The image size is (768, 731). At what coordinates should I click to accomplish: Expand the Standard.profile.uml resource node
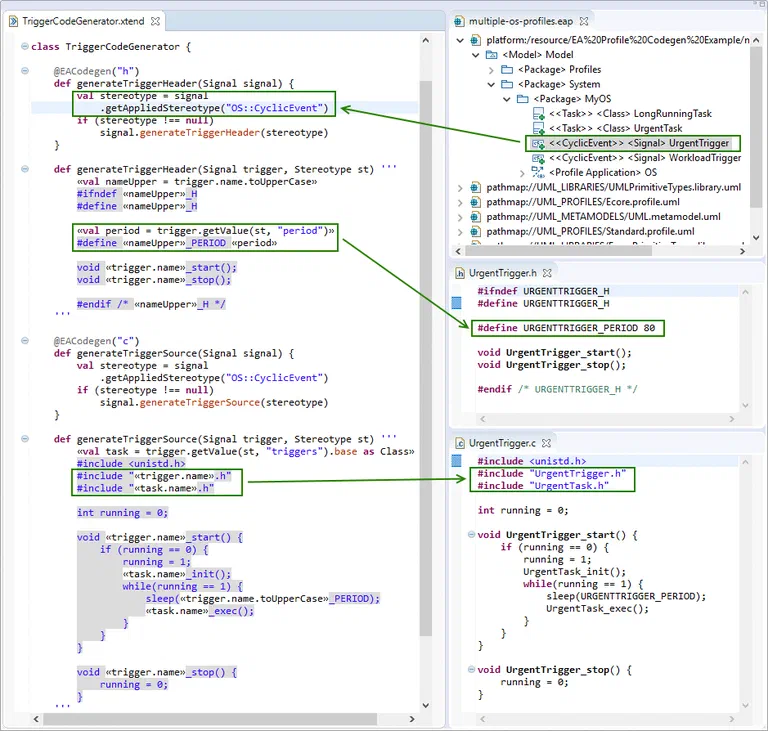coord(460,232)
